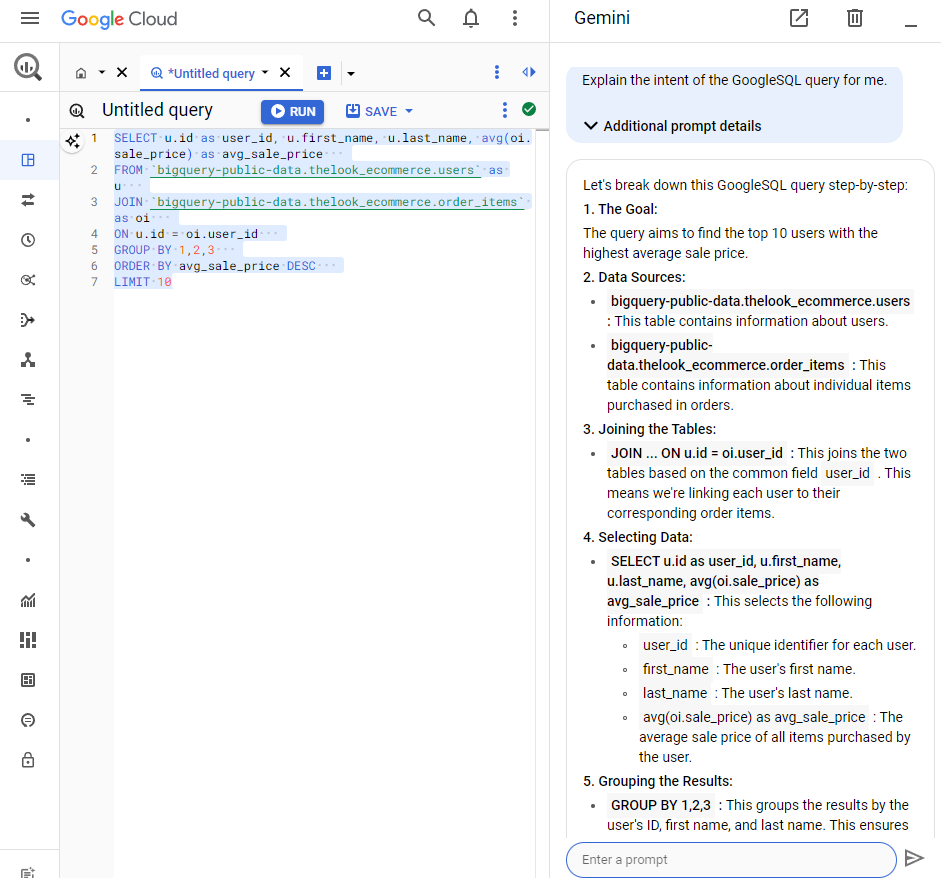Open the BI Engine table sidebar icon

(28, 680)
